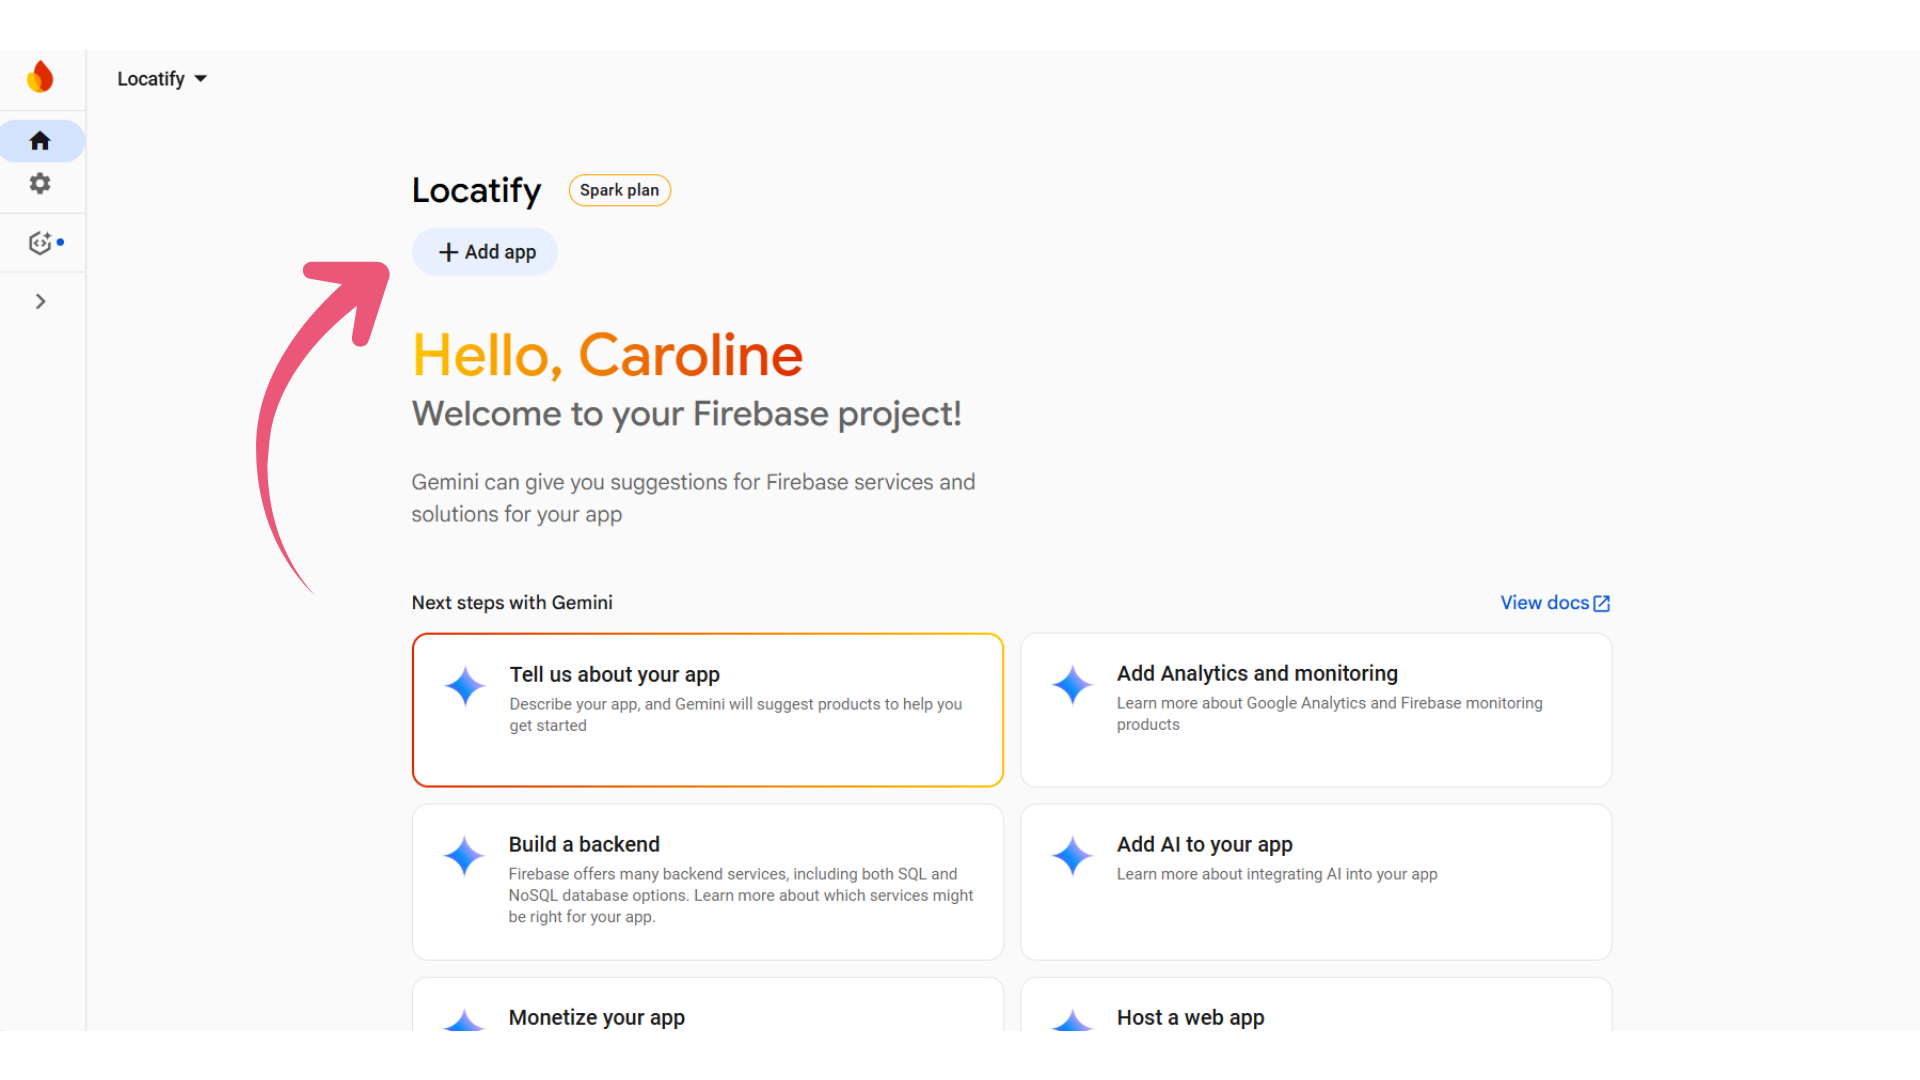Select Tell us about your app card
The width and height of the screenshot is (1920, 1080).
click(x=708, y=710)
